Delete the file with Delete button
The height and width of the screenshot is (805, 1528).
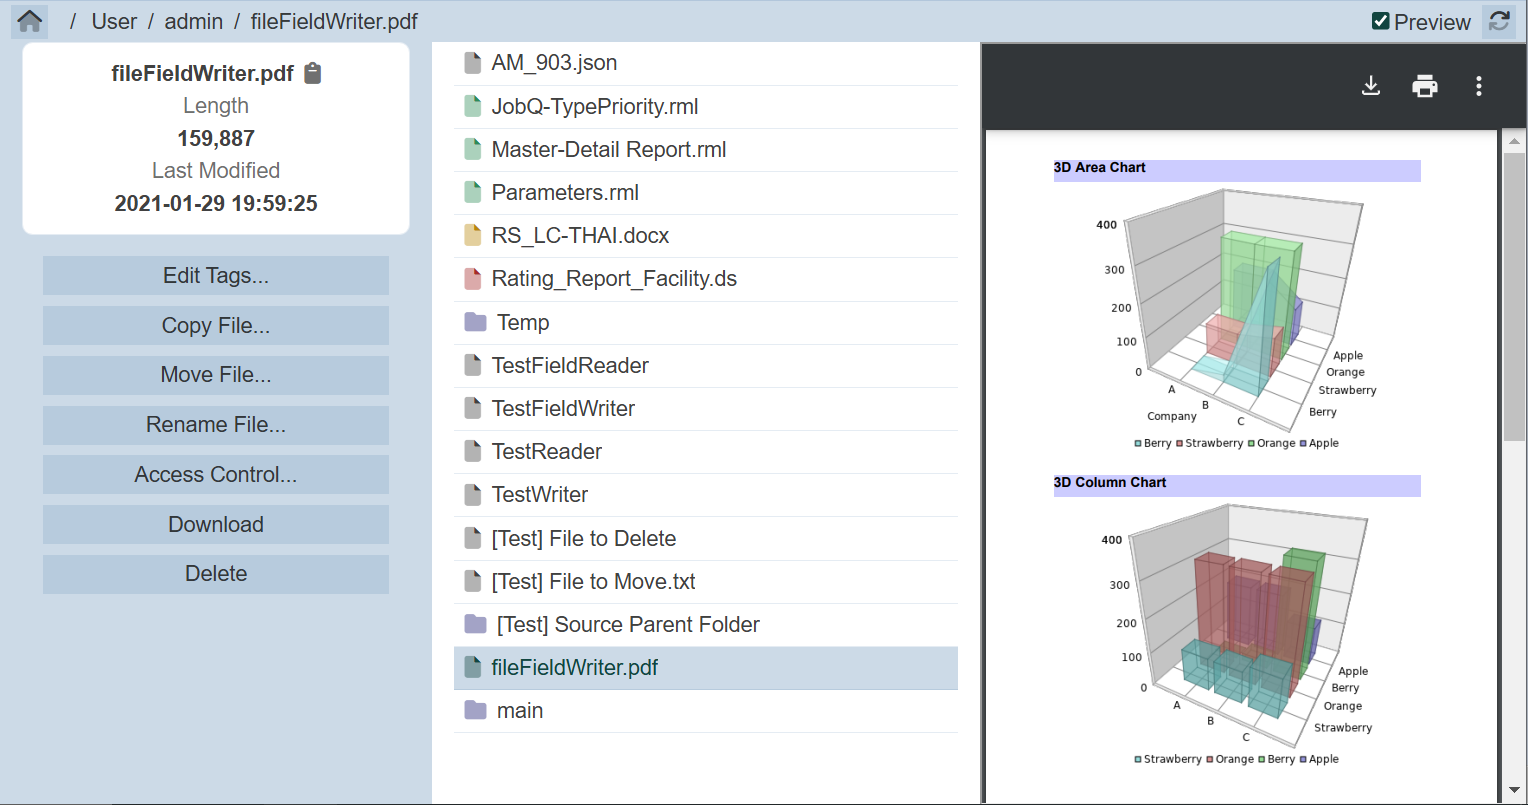[x=216, y=574]
